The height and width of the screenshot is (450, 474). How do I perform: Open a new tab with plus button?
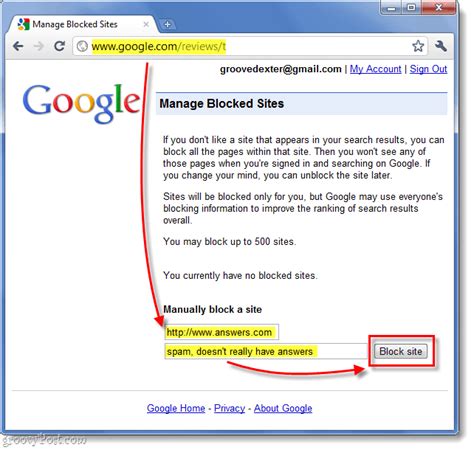167,24
